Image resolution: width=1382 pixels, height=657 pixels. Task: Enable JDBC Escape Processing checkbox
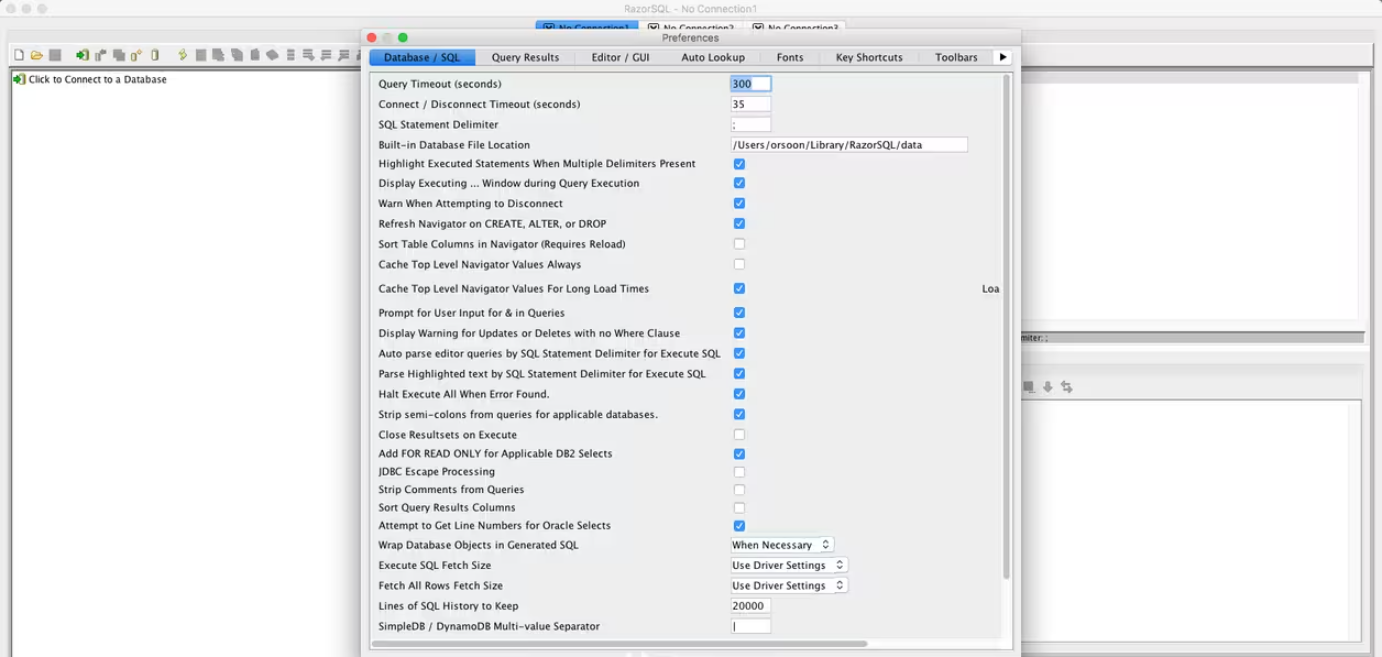[x=739, y=472]
